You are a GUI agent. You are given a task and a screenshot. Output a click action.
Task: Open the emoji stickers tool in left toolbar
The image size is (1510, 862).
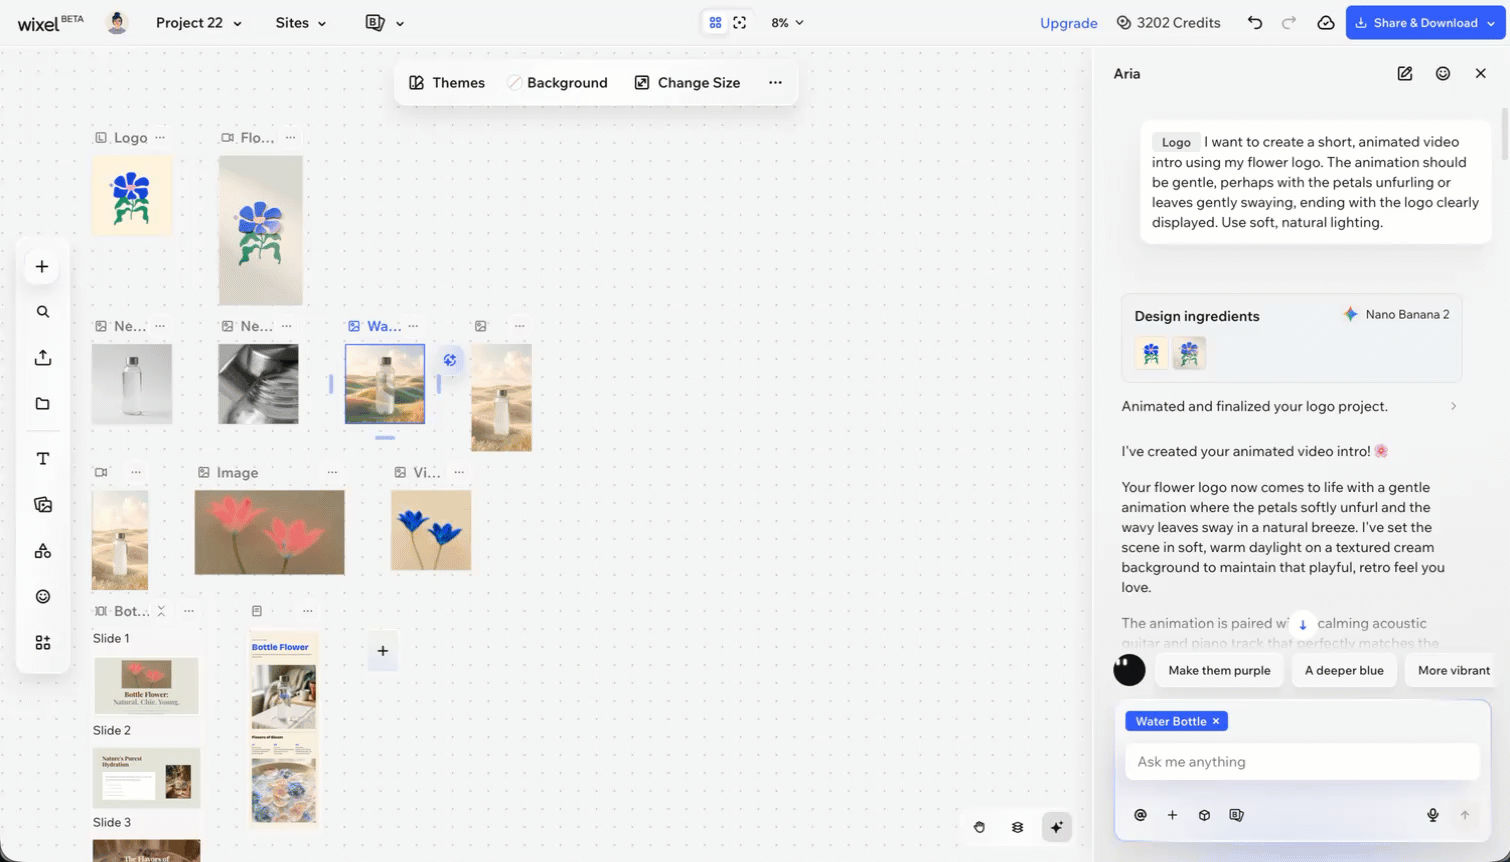click(x=42, y=597)
